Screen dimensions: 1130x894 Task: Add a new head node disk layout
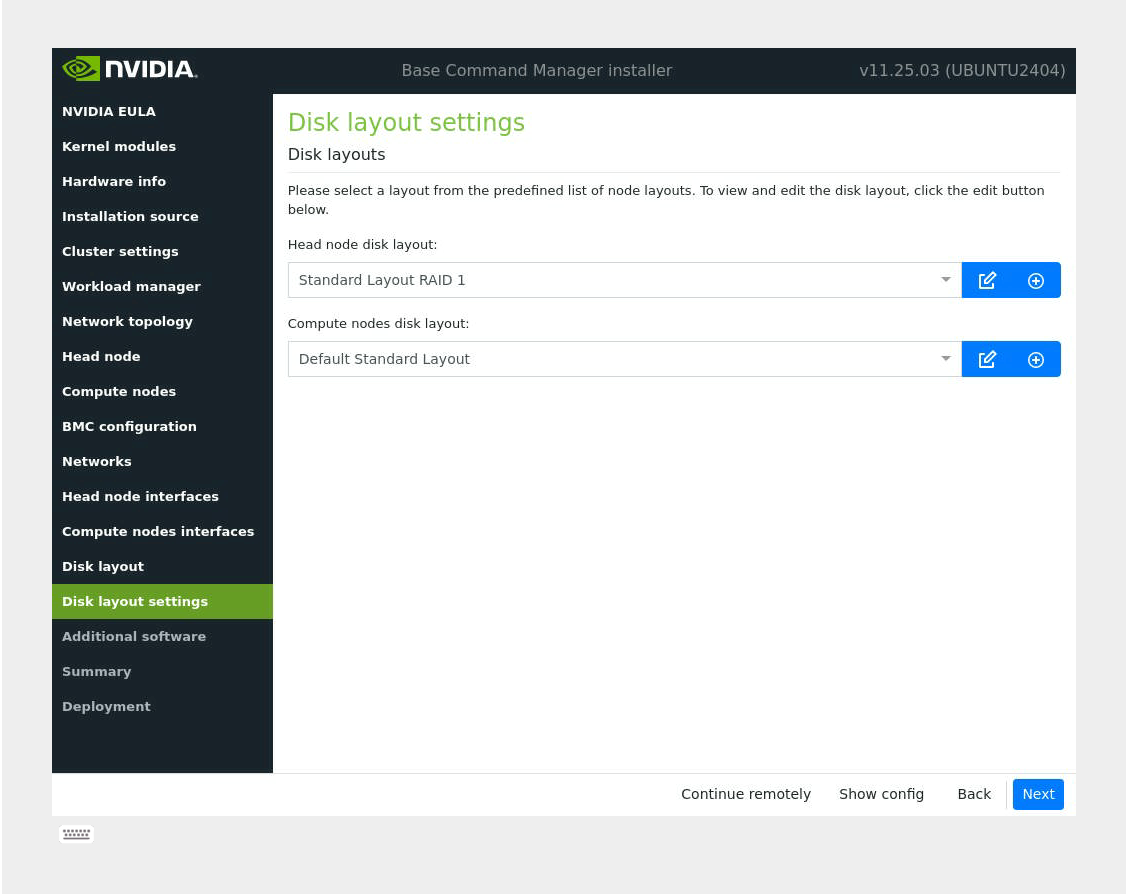1036,280
